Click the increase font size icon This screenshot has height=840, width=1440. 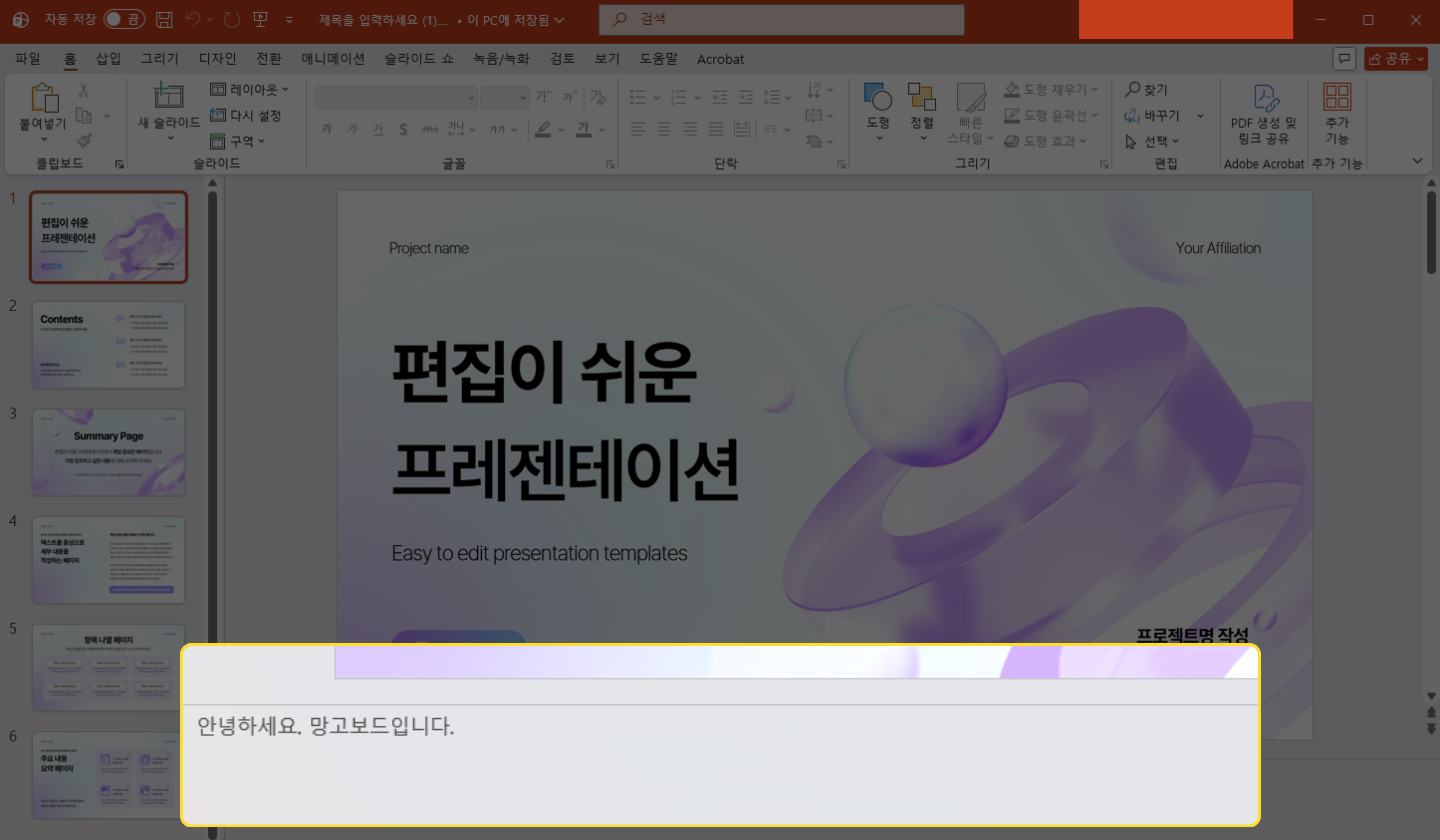(543, 97)
